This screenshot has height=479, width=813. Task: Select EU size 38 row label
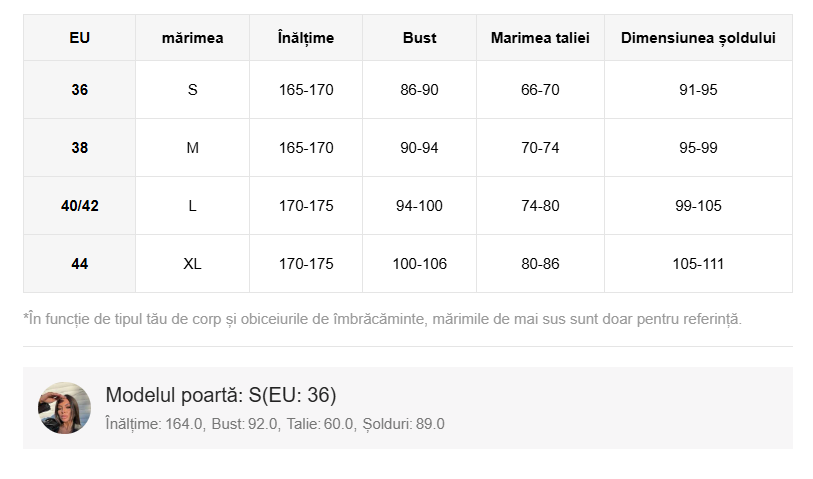point(80,148)
